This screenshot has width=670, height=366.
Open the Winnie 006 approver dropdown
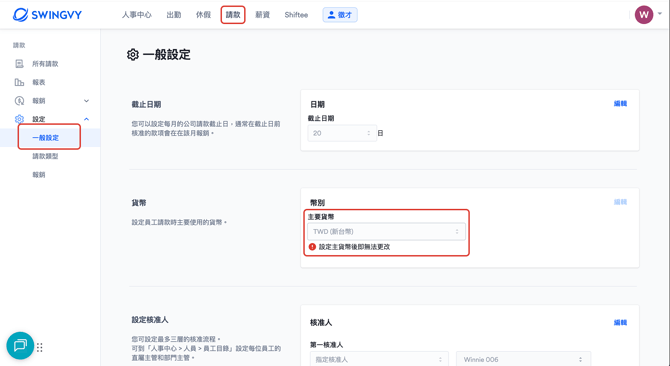click(x=523, y=360)
